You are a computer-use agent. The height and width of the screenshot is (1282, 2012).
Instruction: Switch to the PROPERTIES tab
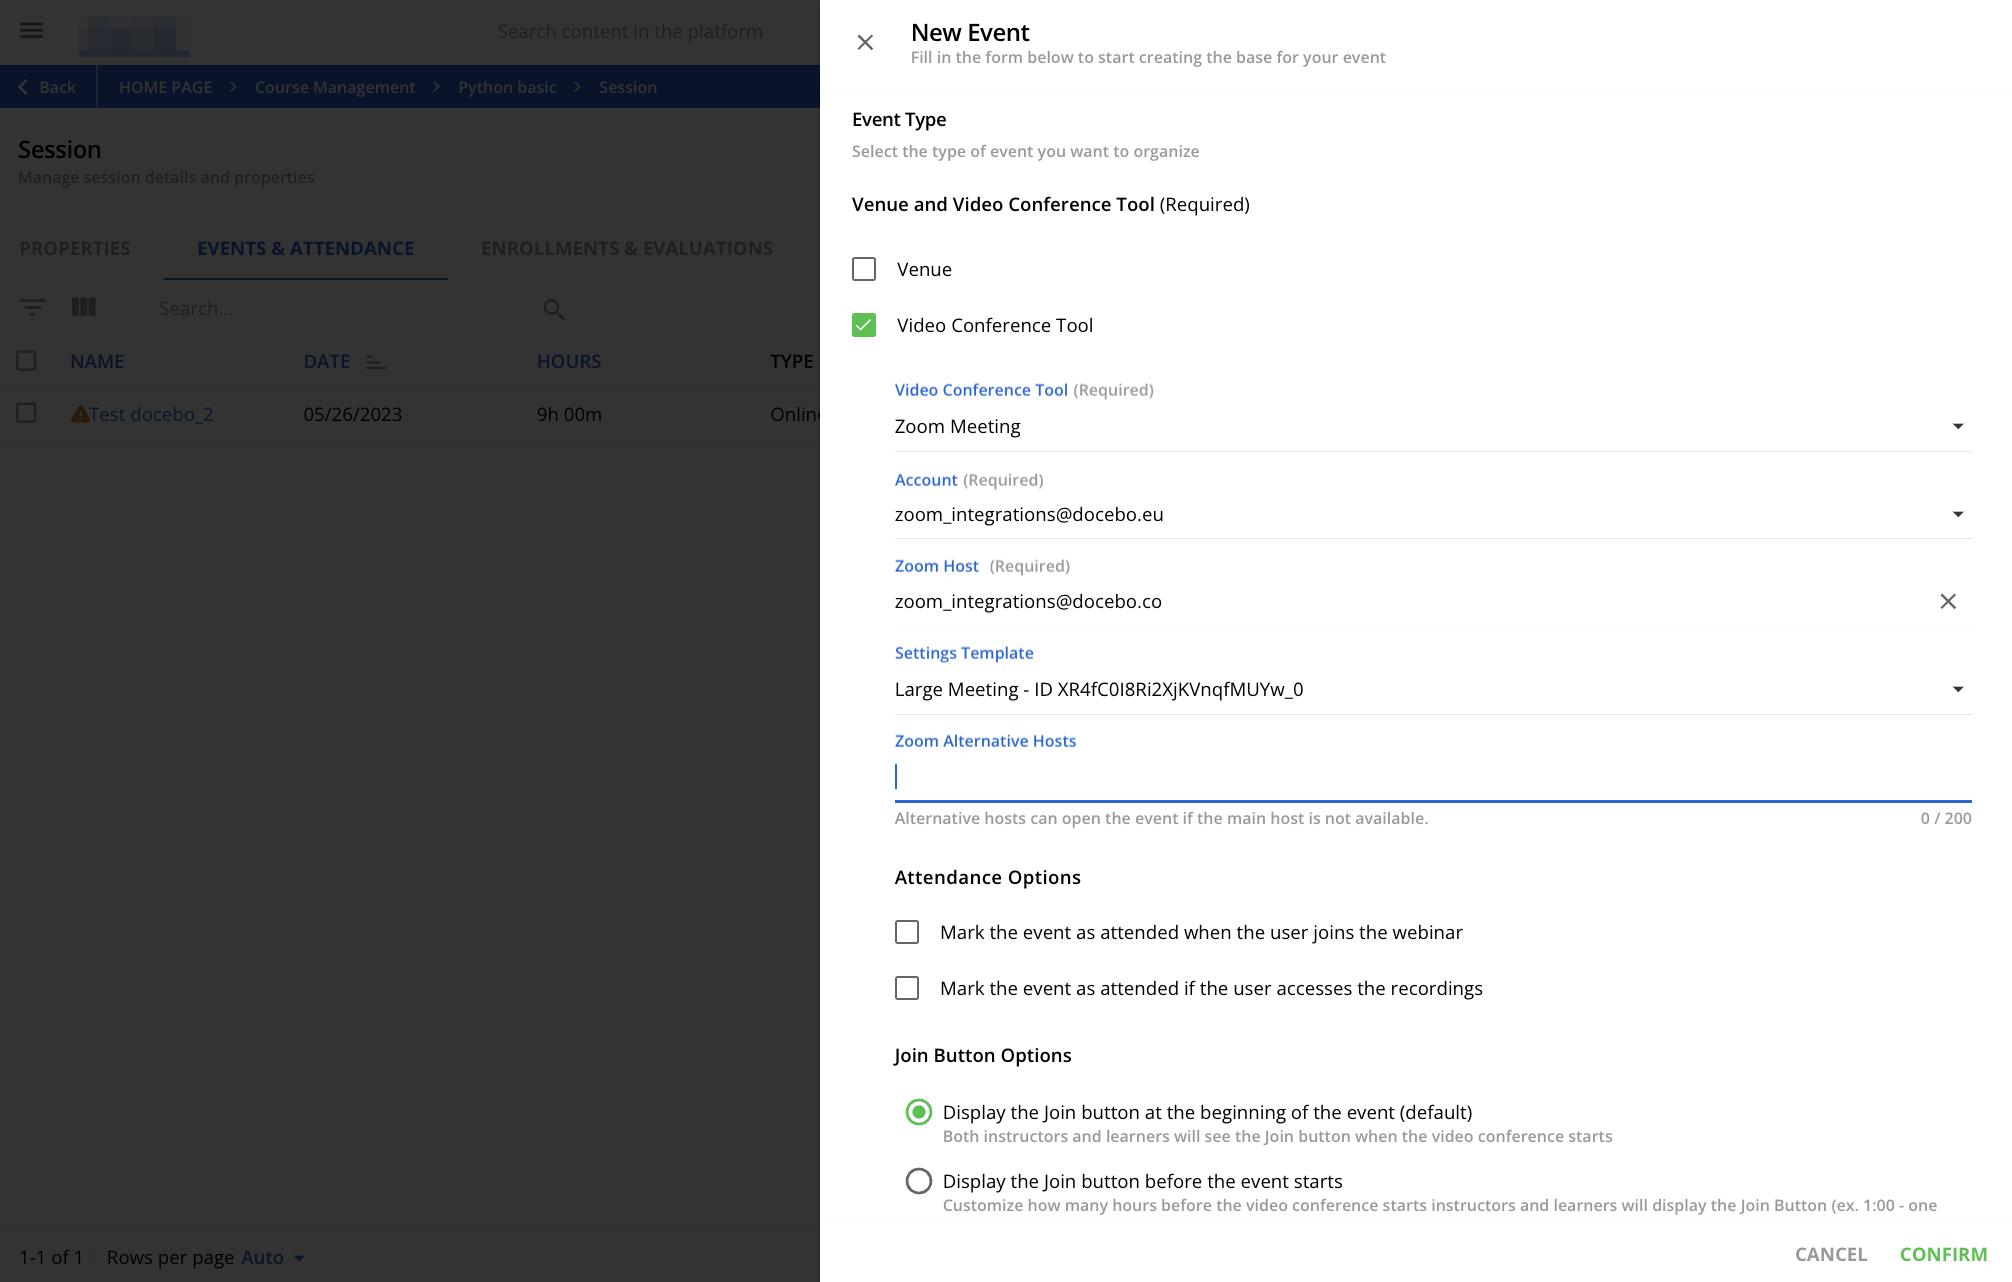tap(75, 248)
